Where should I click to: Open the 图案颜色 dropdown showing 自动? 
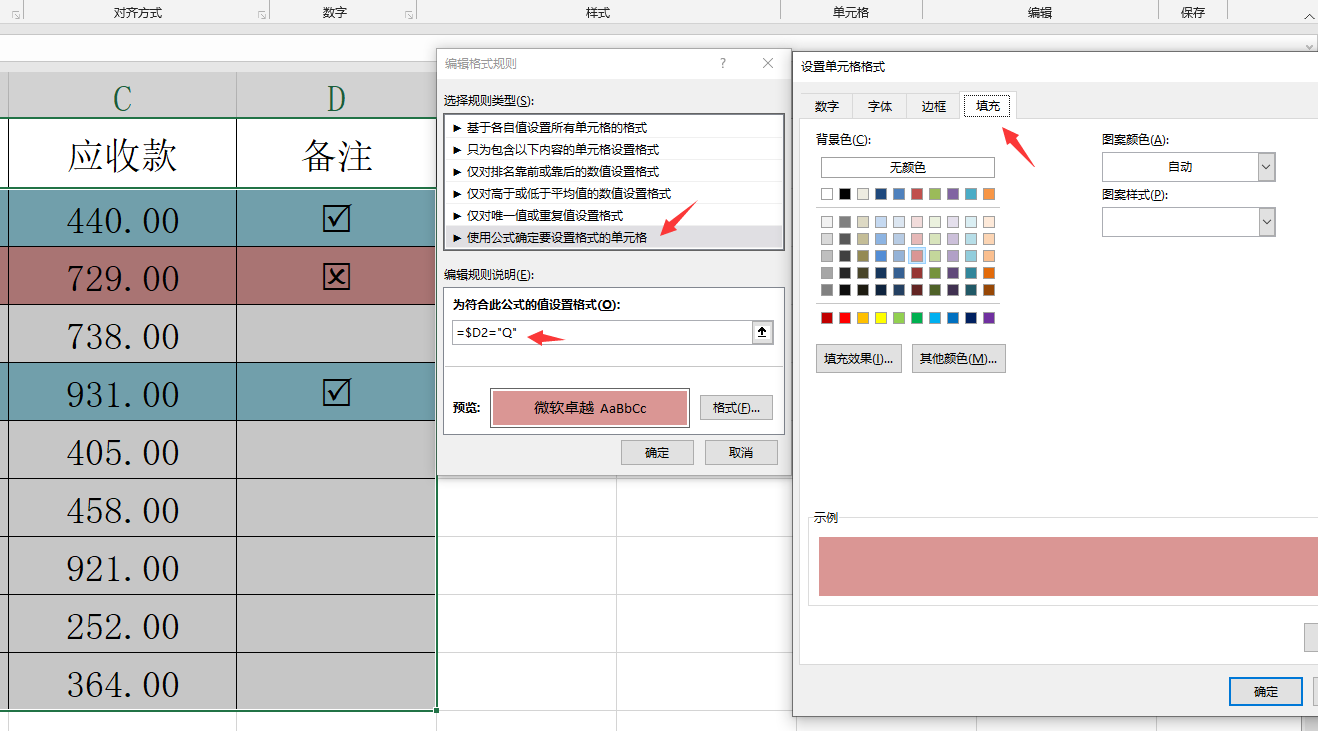click(1188, 167)
